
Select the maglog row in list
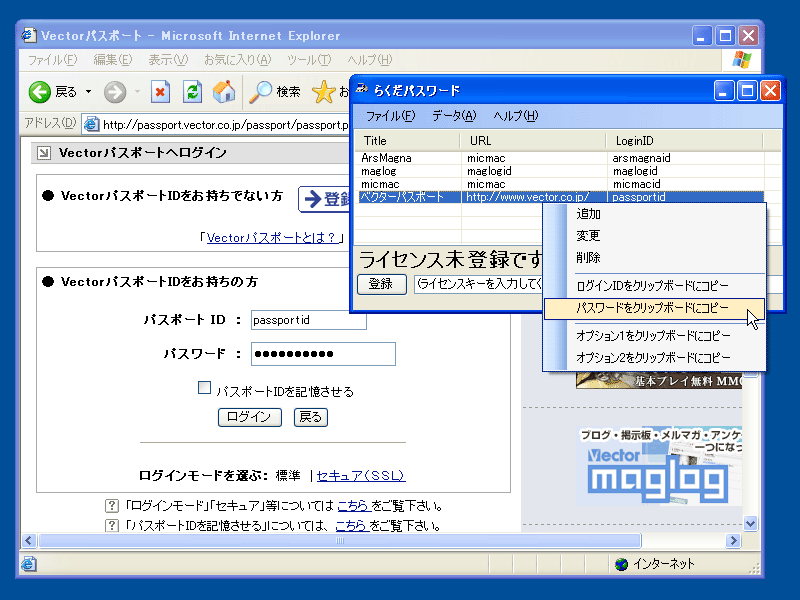(x=561, y=171)
